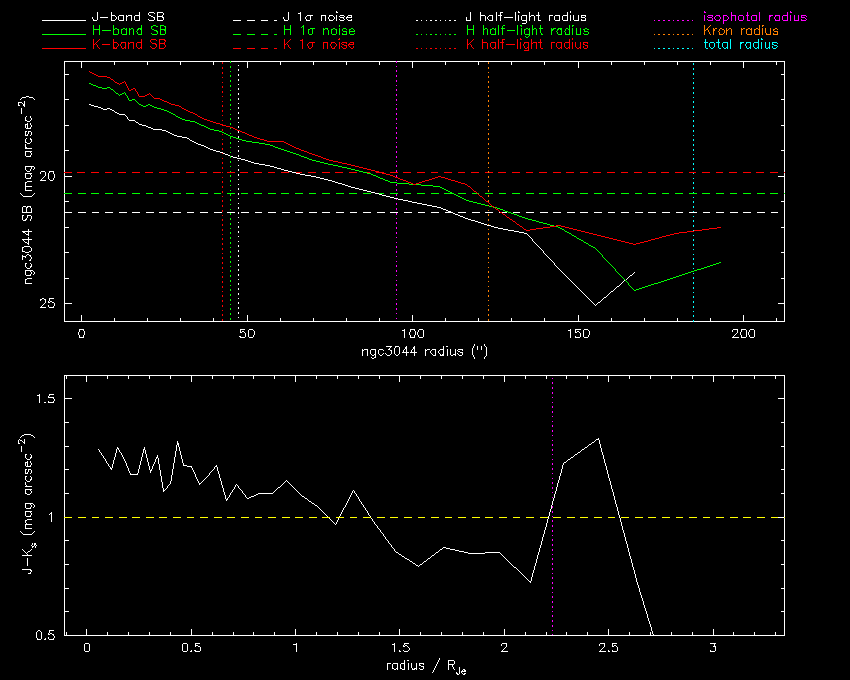Click the "H 1σ noise" legend entry
850x680 pixels.
tap(322, 31)
